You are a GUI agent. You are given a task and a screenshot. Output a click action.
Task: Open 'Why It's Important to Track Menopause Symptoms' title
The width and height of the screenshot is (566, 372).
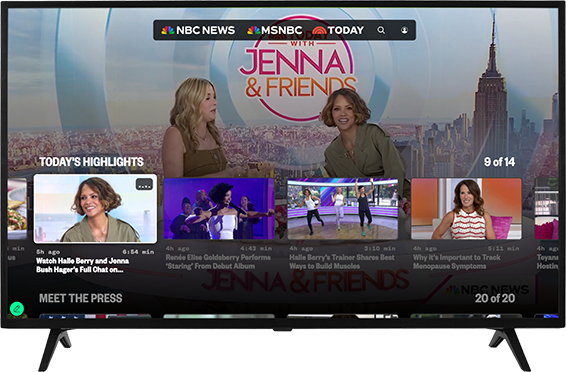click(457, 262)
